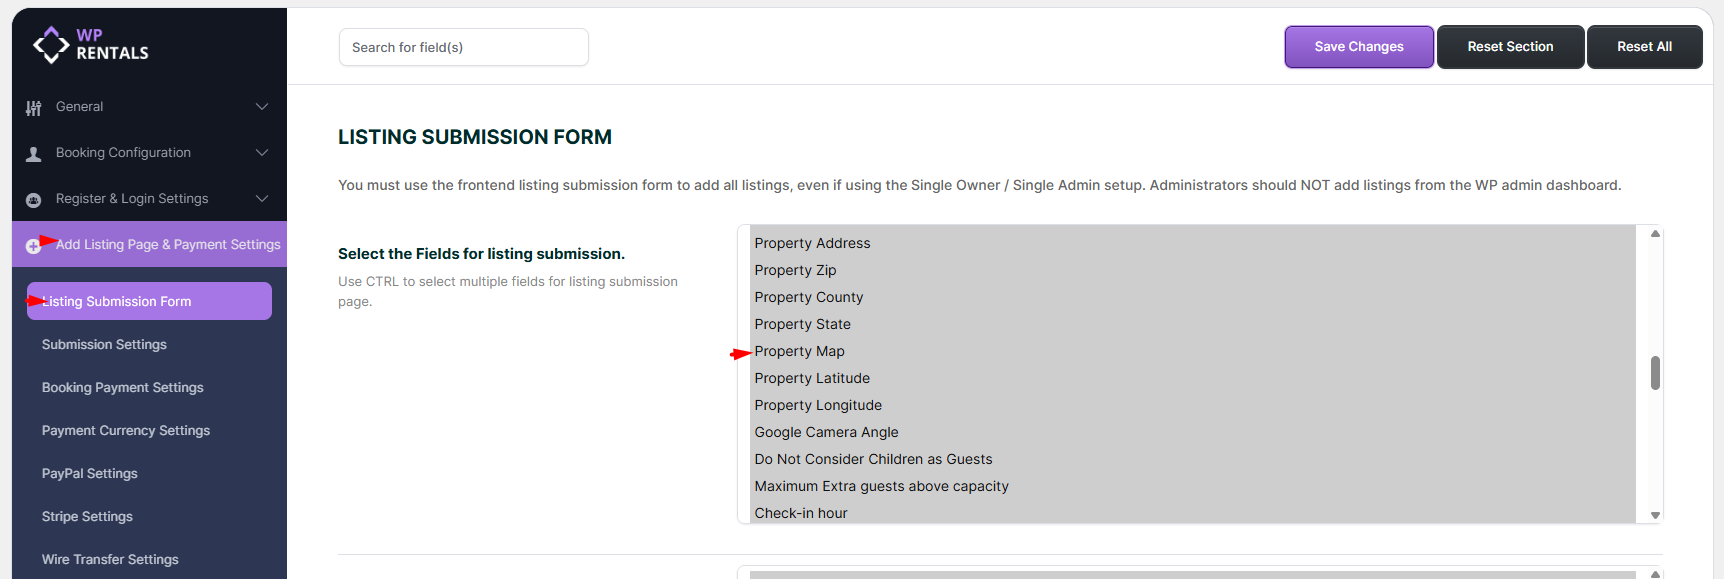1724x579 pixels.
Task: Expand the General menu chevron
Action: [x=262, y=107]
